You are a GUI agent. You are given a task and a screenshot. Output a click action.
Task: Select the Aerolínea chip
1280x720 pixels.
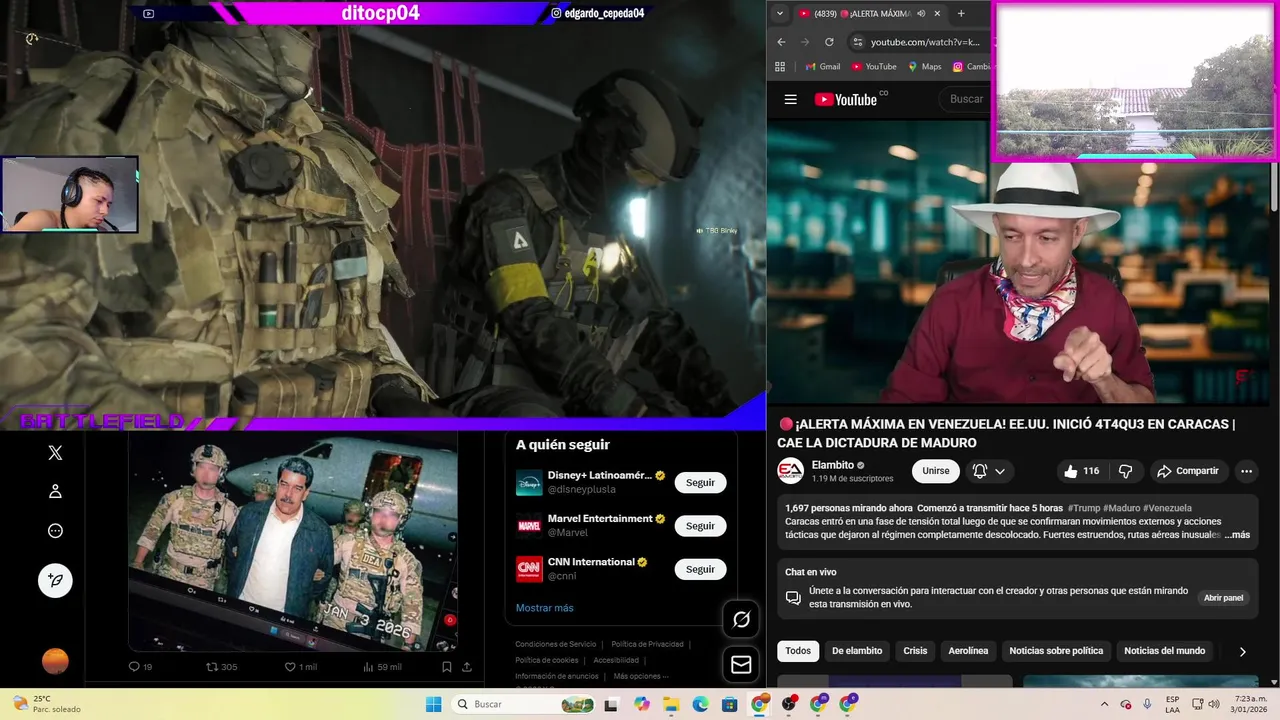[x=968, y=651]
